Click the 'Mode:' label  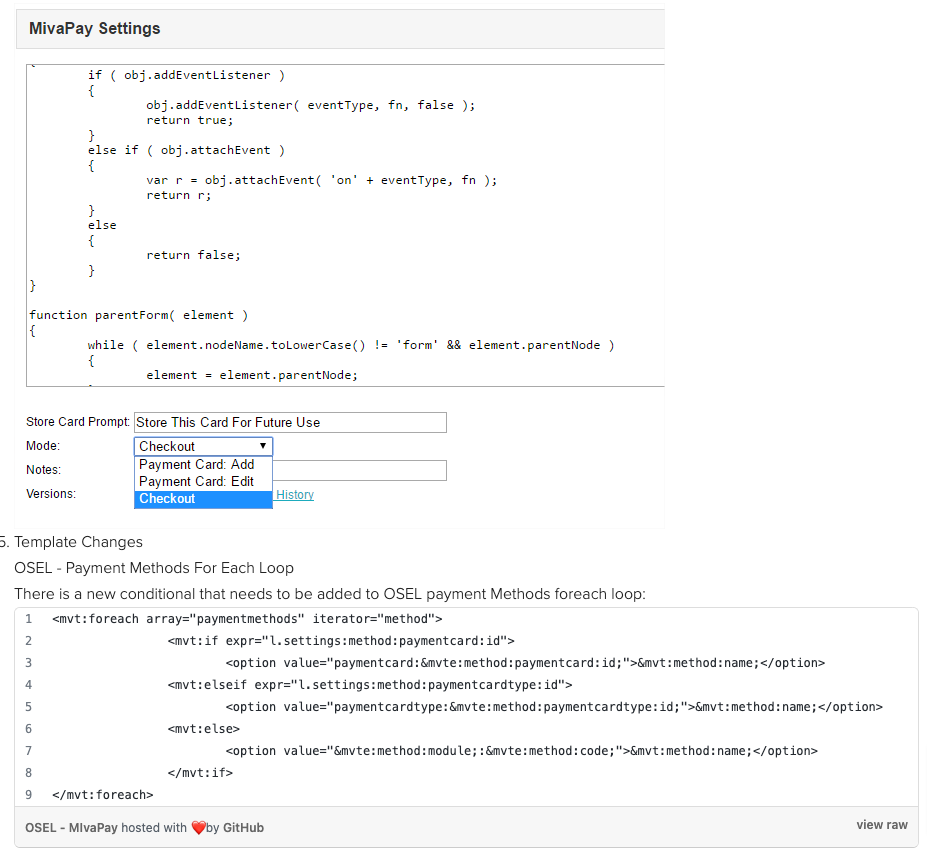[x=43, y=446]
